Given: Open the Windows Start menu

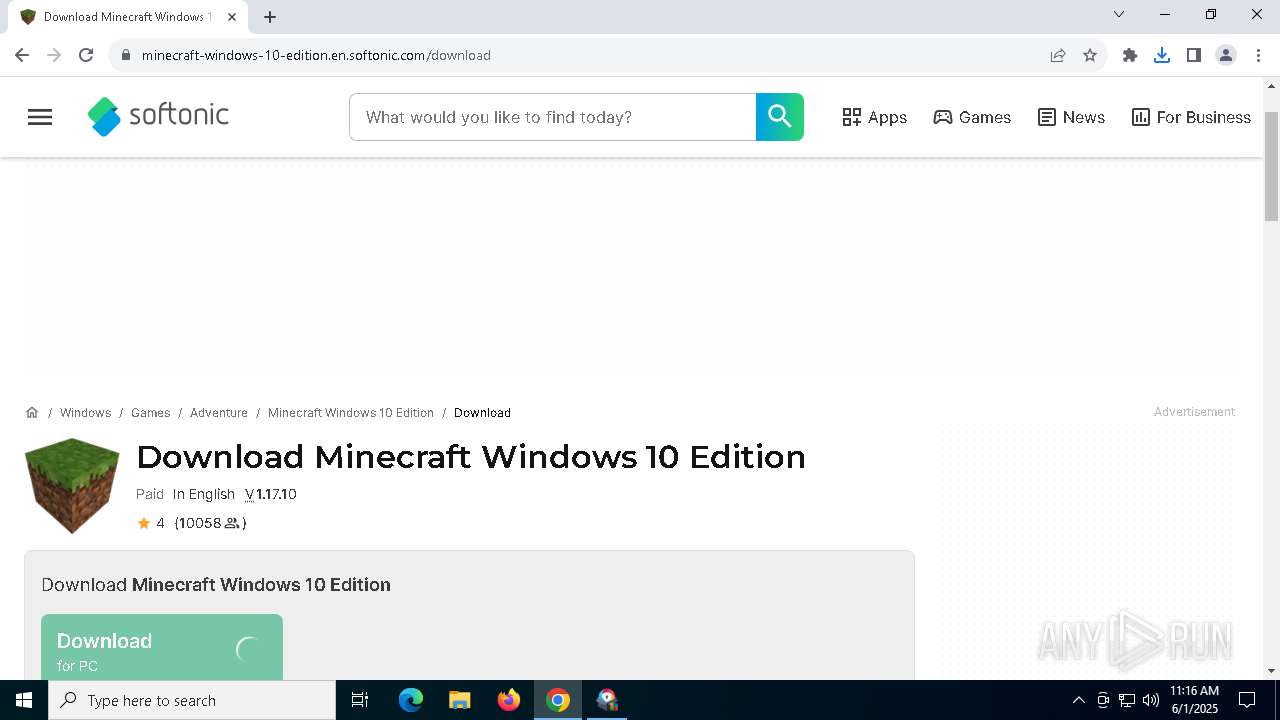Looking at the screenshot, I should 24,700.
